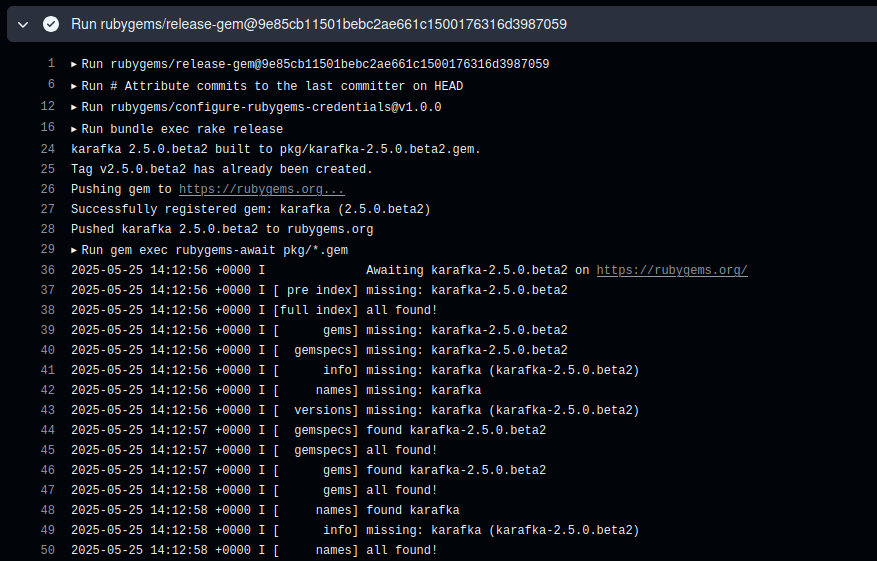Expand the 'Run rubygems/release-gem' log group triangle
This screenshot has width=877, height=561.
tap(74, 65)
